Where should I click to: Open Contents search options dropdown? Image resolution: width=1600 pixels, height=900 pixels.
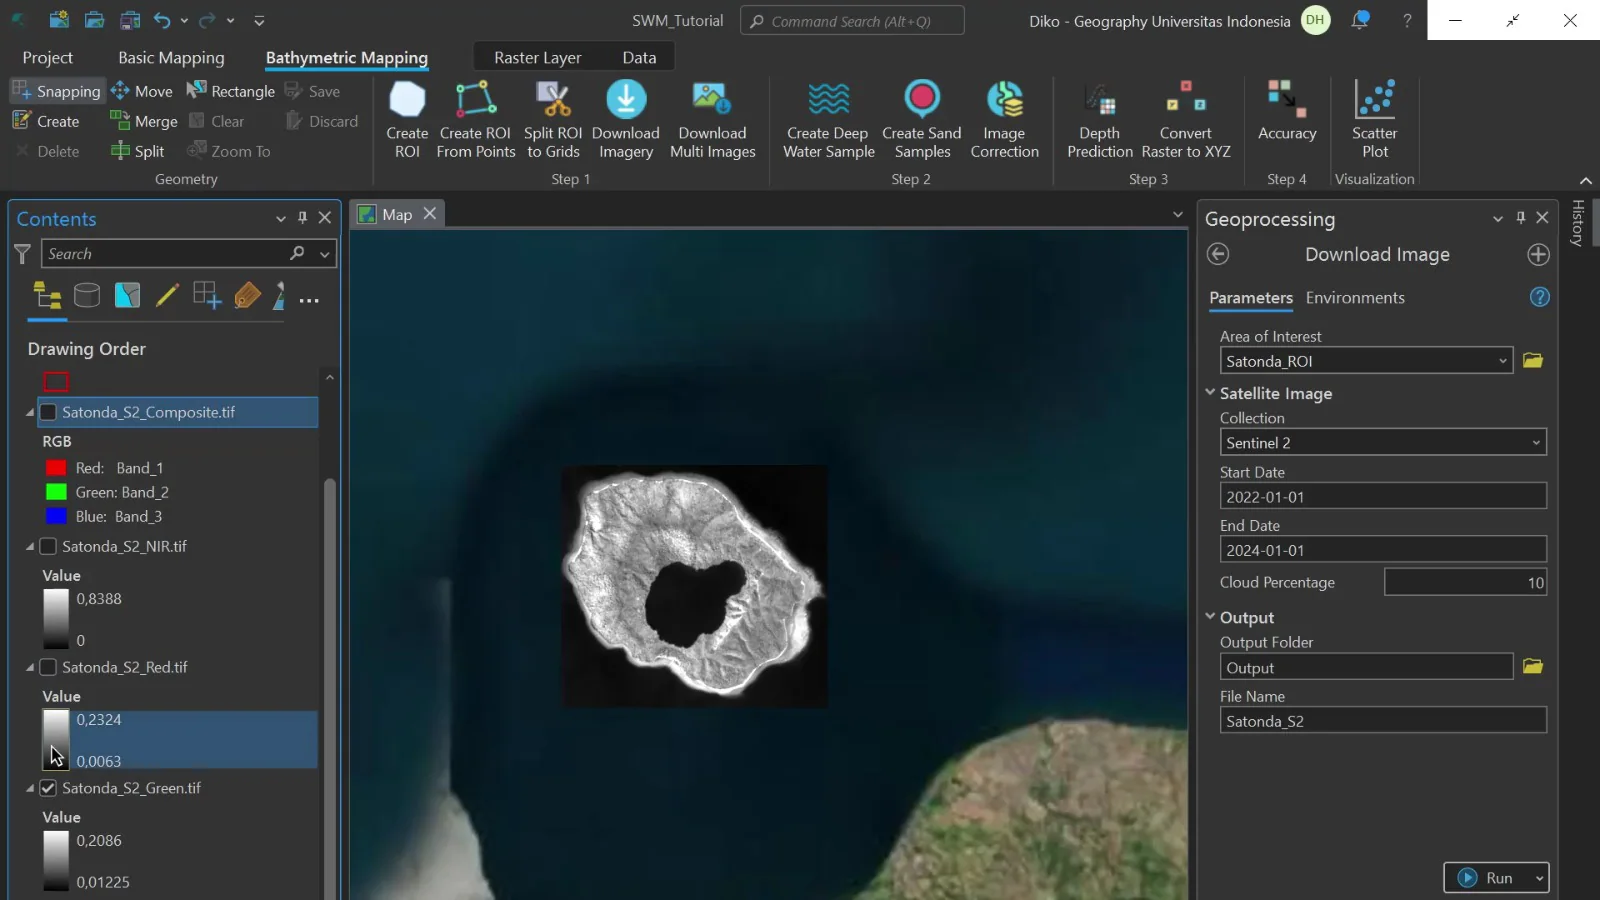pos(325,254)
